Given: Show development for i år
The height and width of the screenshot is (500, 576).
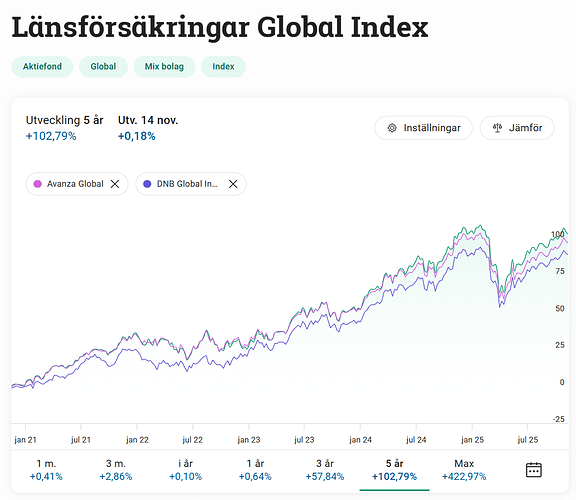Looking at the screenshot, I should point(186,470).
